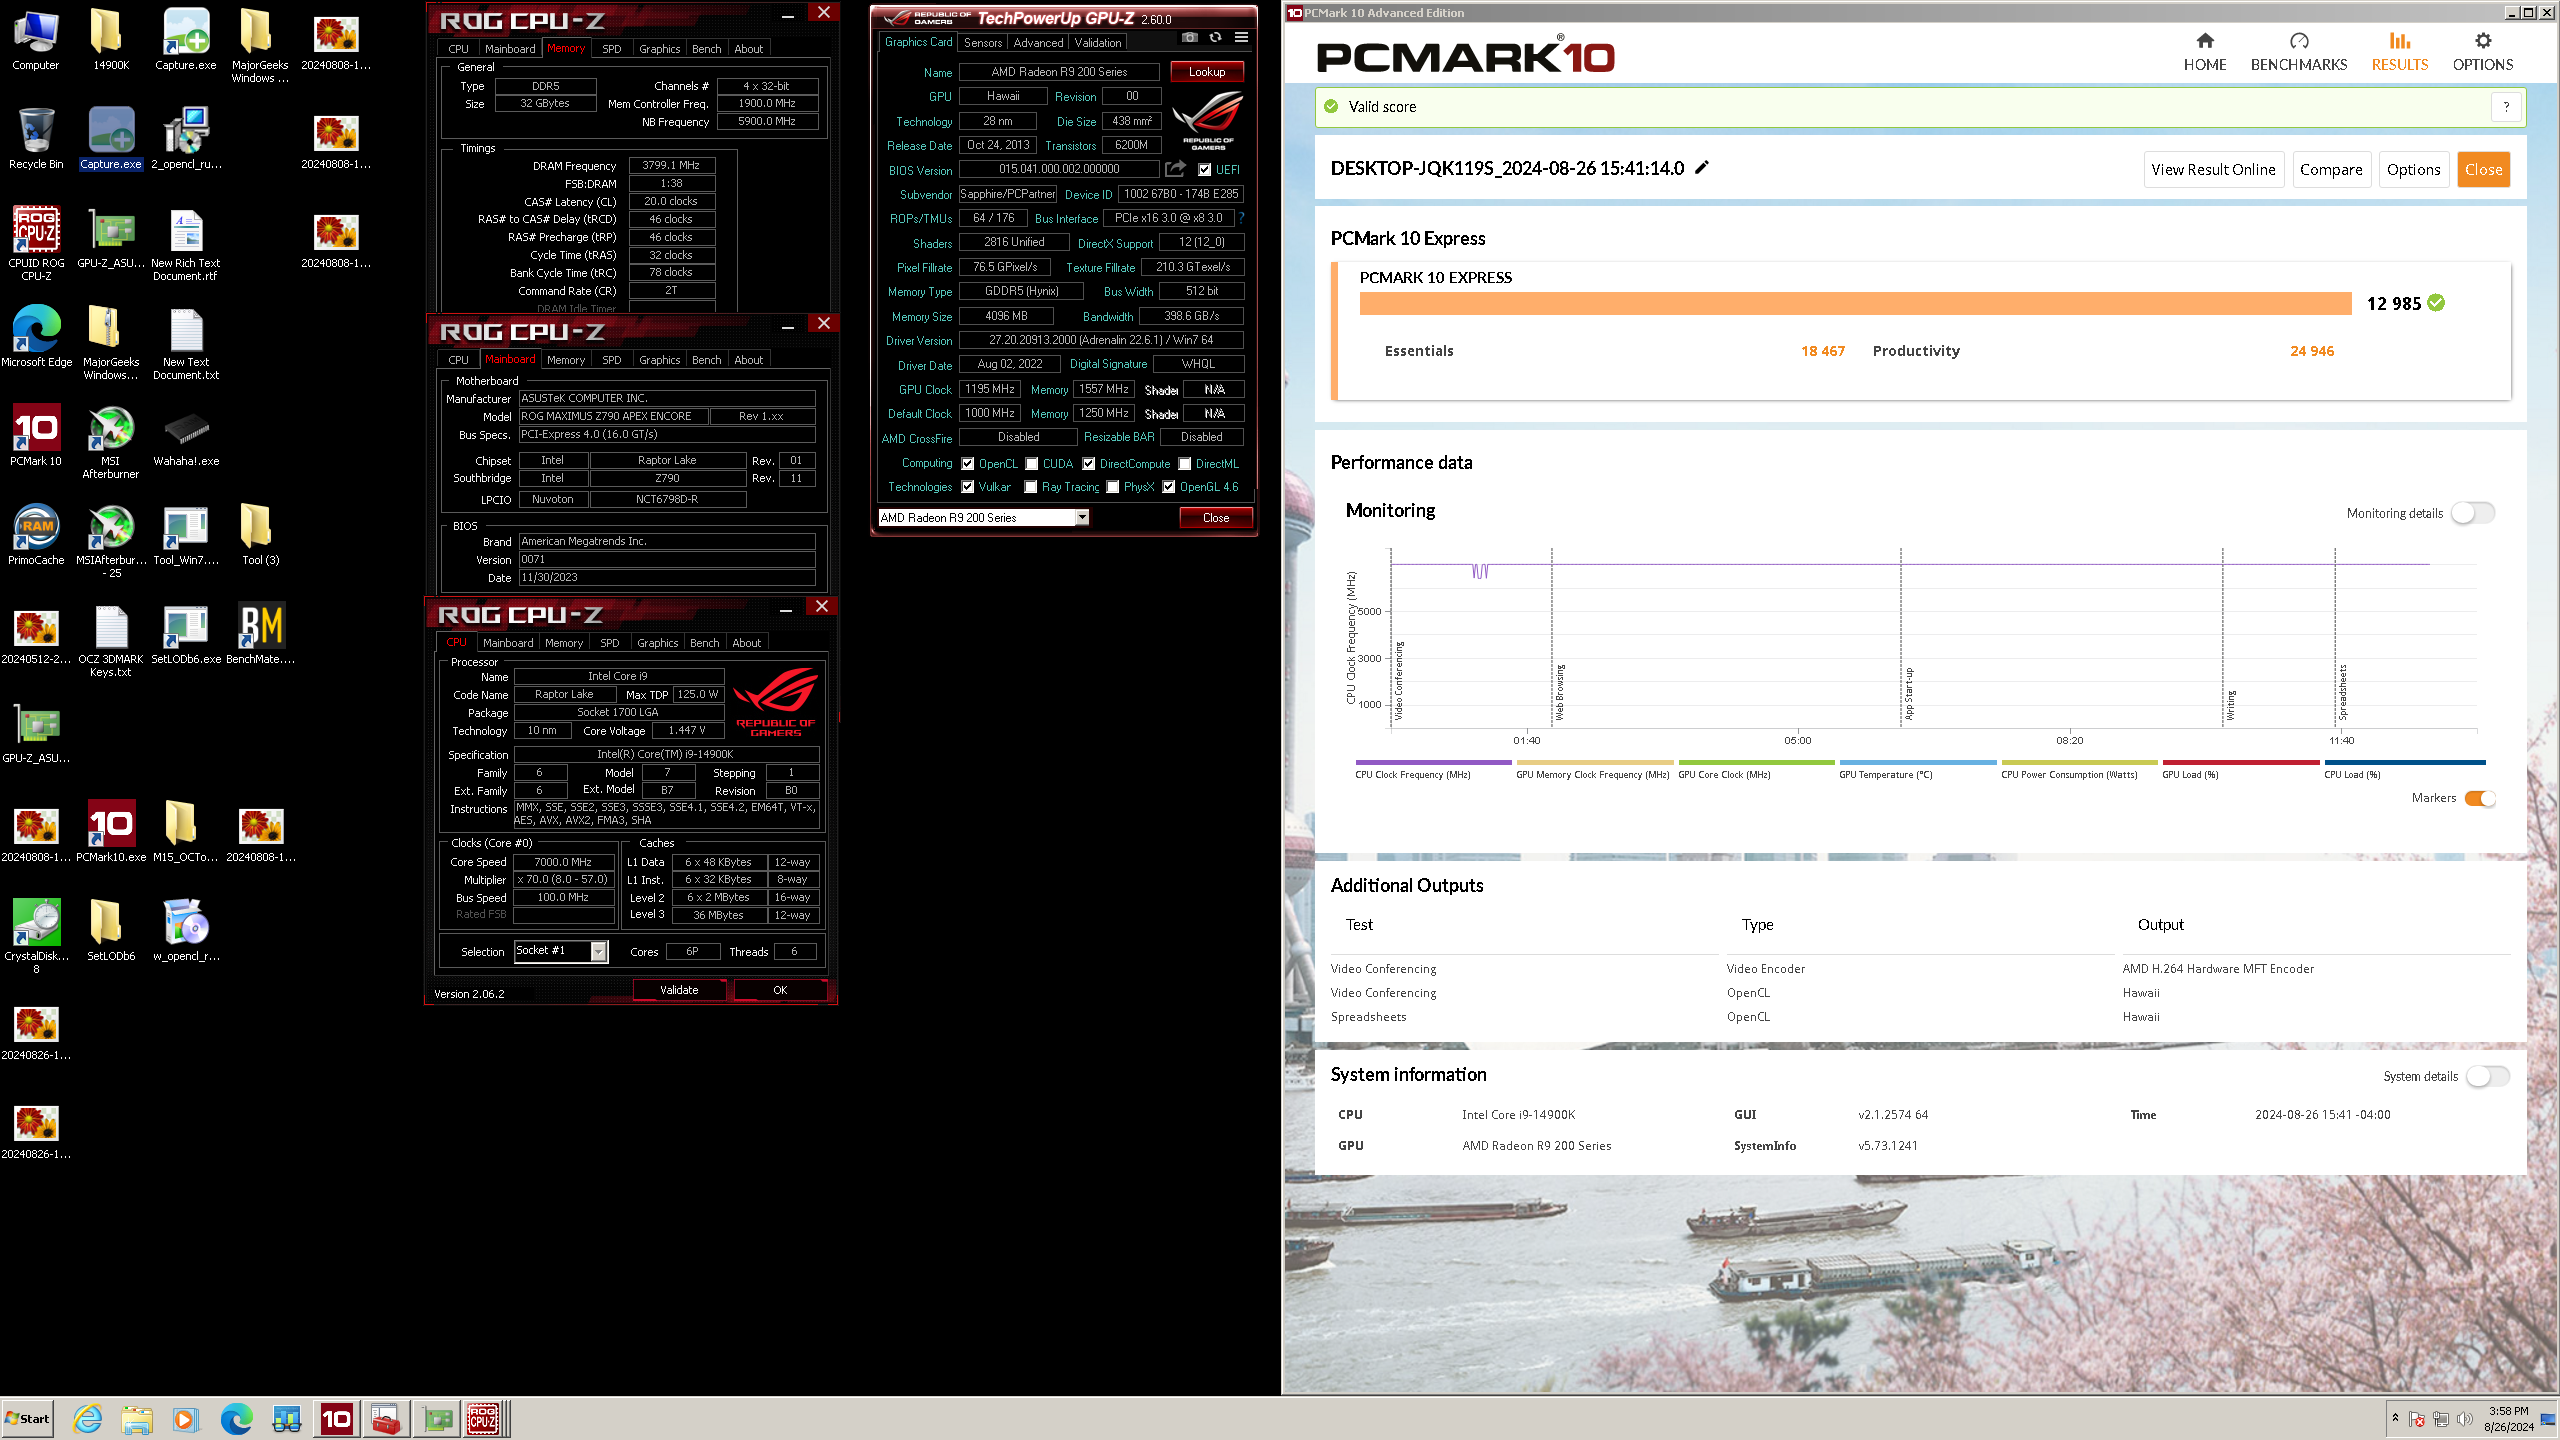Open the Socket #1 selection dropdown in CPU-Z
This screenshot has height=1440, width=2560.
click(598, 951)
